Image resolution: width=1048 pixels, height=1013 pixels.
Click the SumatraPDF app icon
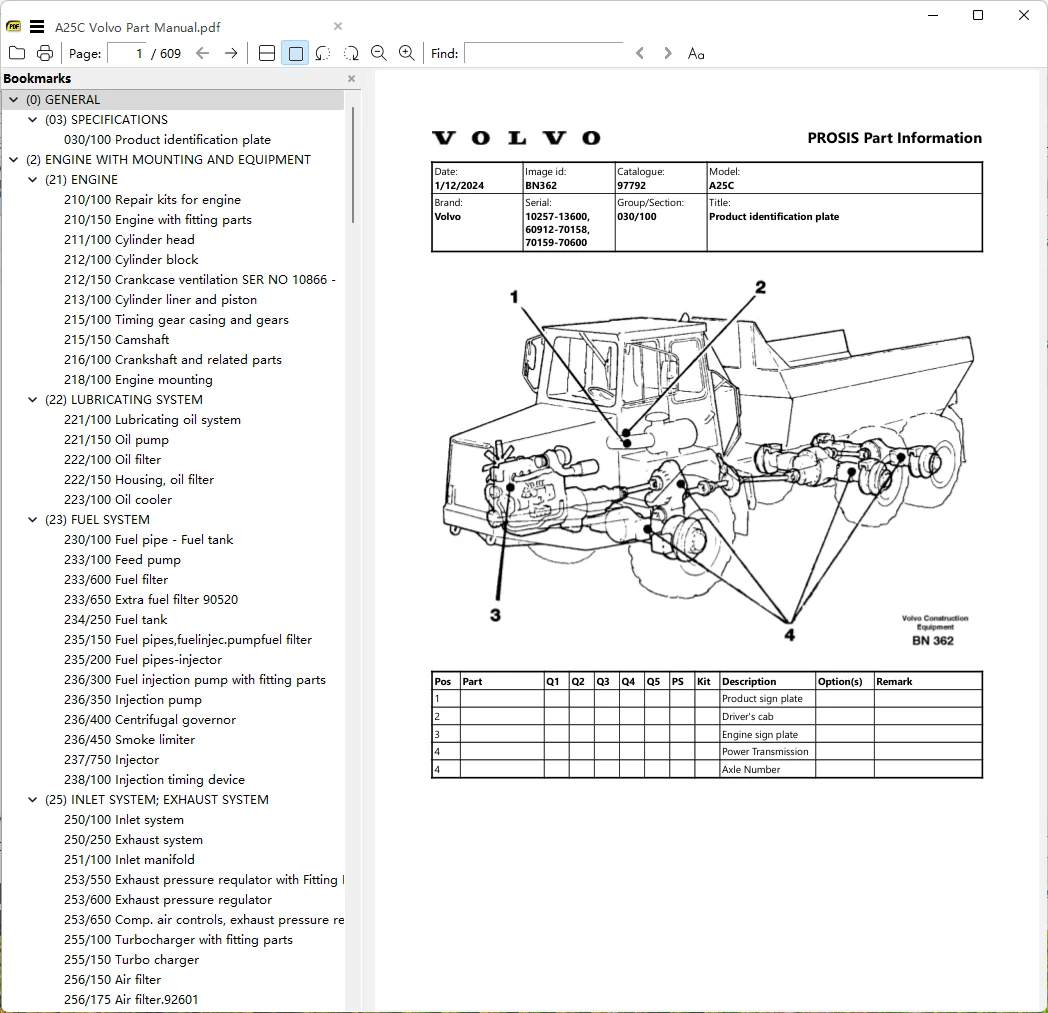(x=13, y=26)
